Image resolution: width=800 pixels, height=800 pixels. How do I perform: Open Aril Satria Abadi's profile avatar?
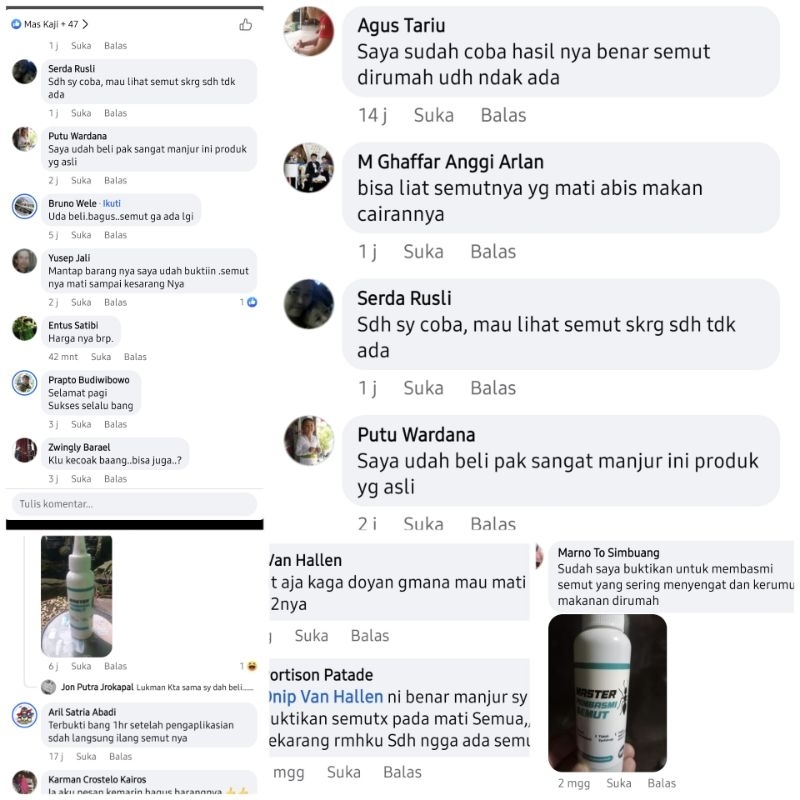coord(24,715)
